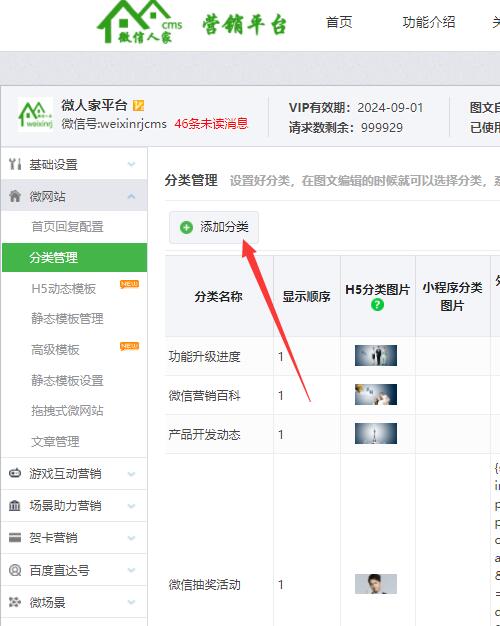Screen dimensions: 500x626
Task: Click the 请求数剩余 value 999929
Action: pos(382,128)
